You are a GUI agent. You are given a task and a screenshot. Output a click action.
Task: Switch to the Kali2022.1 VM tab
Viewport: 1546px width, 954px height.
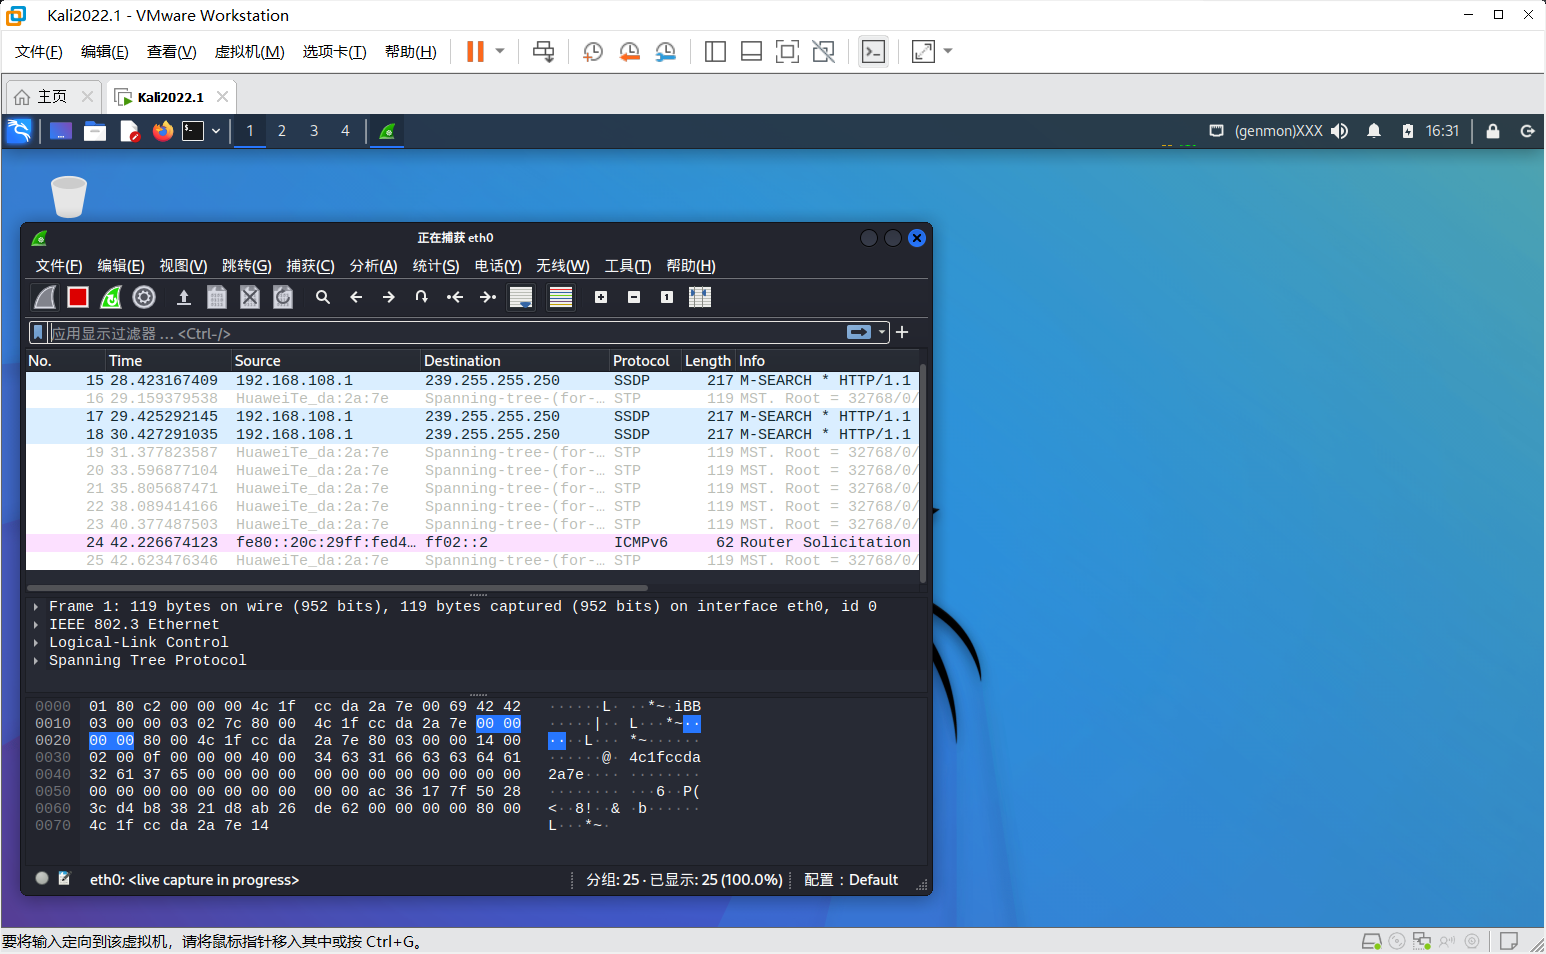pos(170,96)
